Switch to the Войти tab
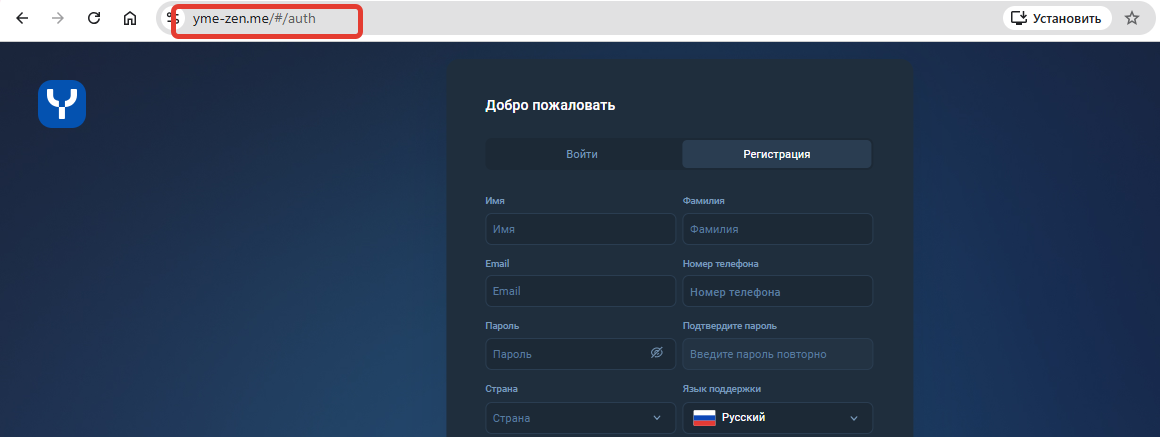The image size is (1160, 437). (582, 155)
